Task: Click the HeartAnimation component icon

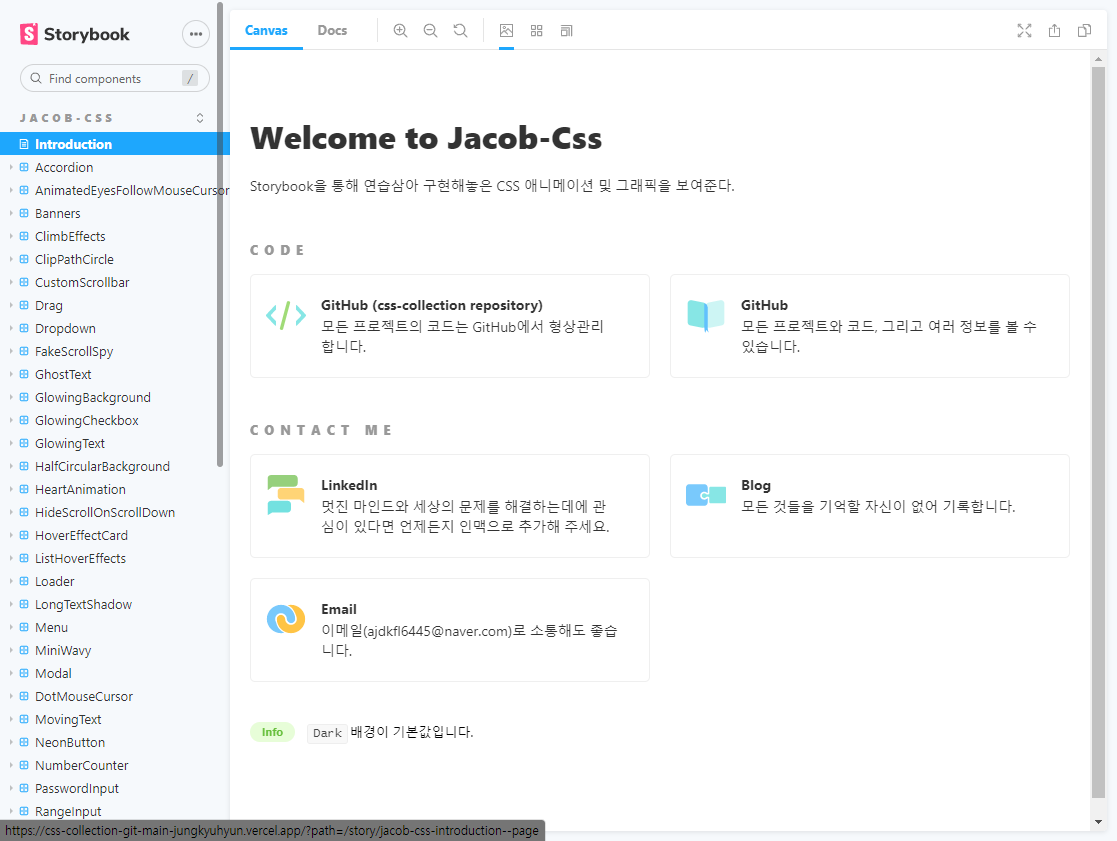Action: [x=24, y=489]
